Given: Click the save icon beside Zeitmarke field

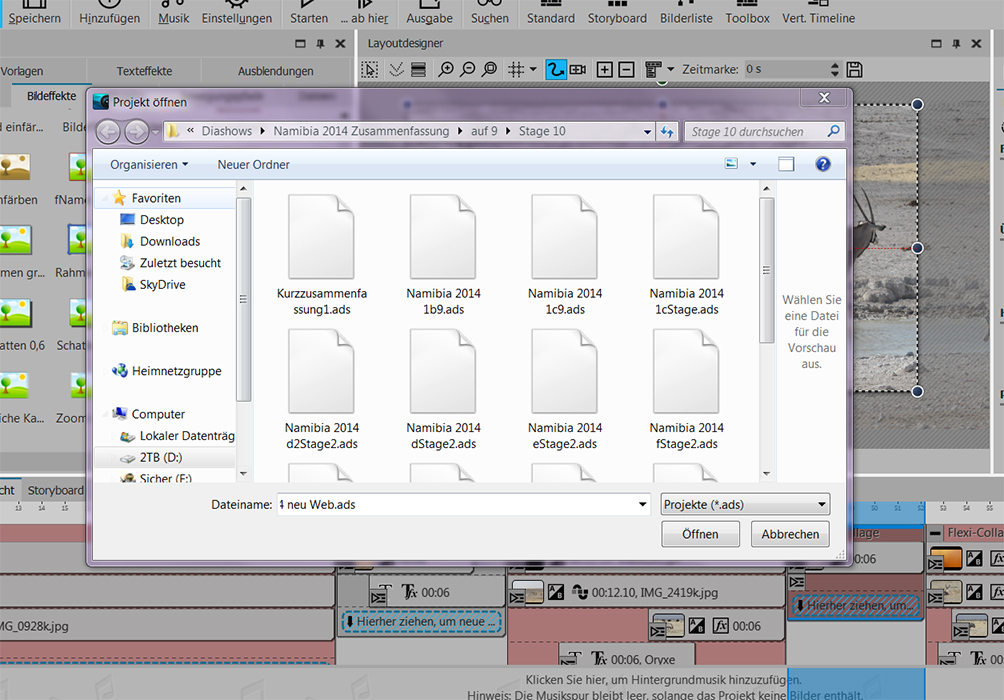Looking at the screenshot, I should click(854, 69).
